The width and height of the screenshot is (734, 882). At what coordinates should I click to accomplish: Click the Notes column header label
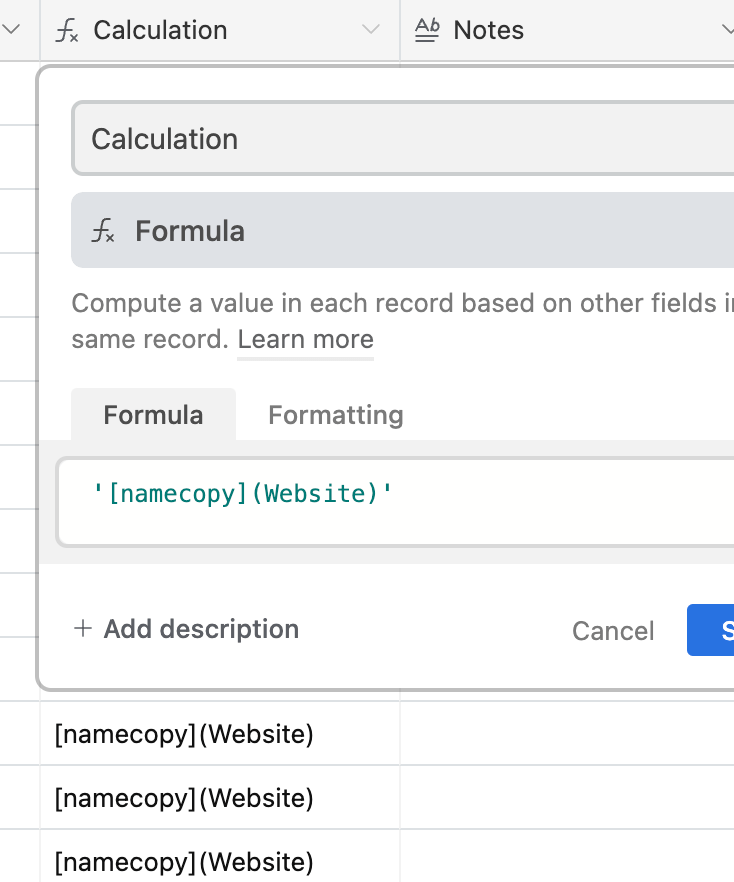pos(488,30)
